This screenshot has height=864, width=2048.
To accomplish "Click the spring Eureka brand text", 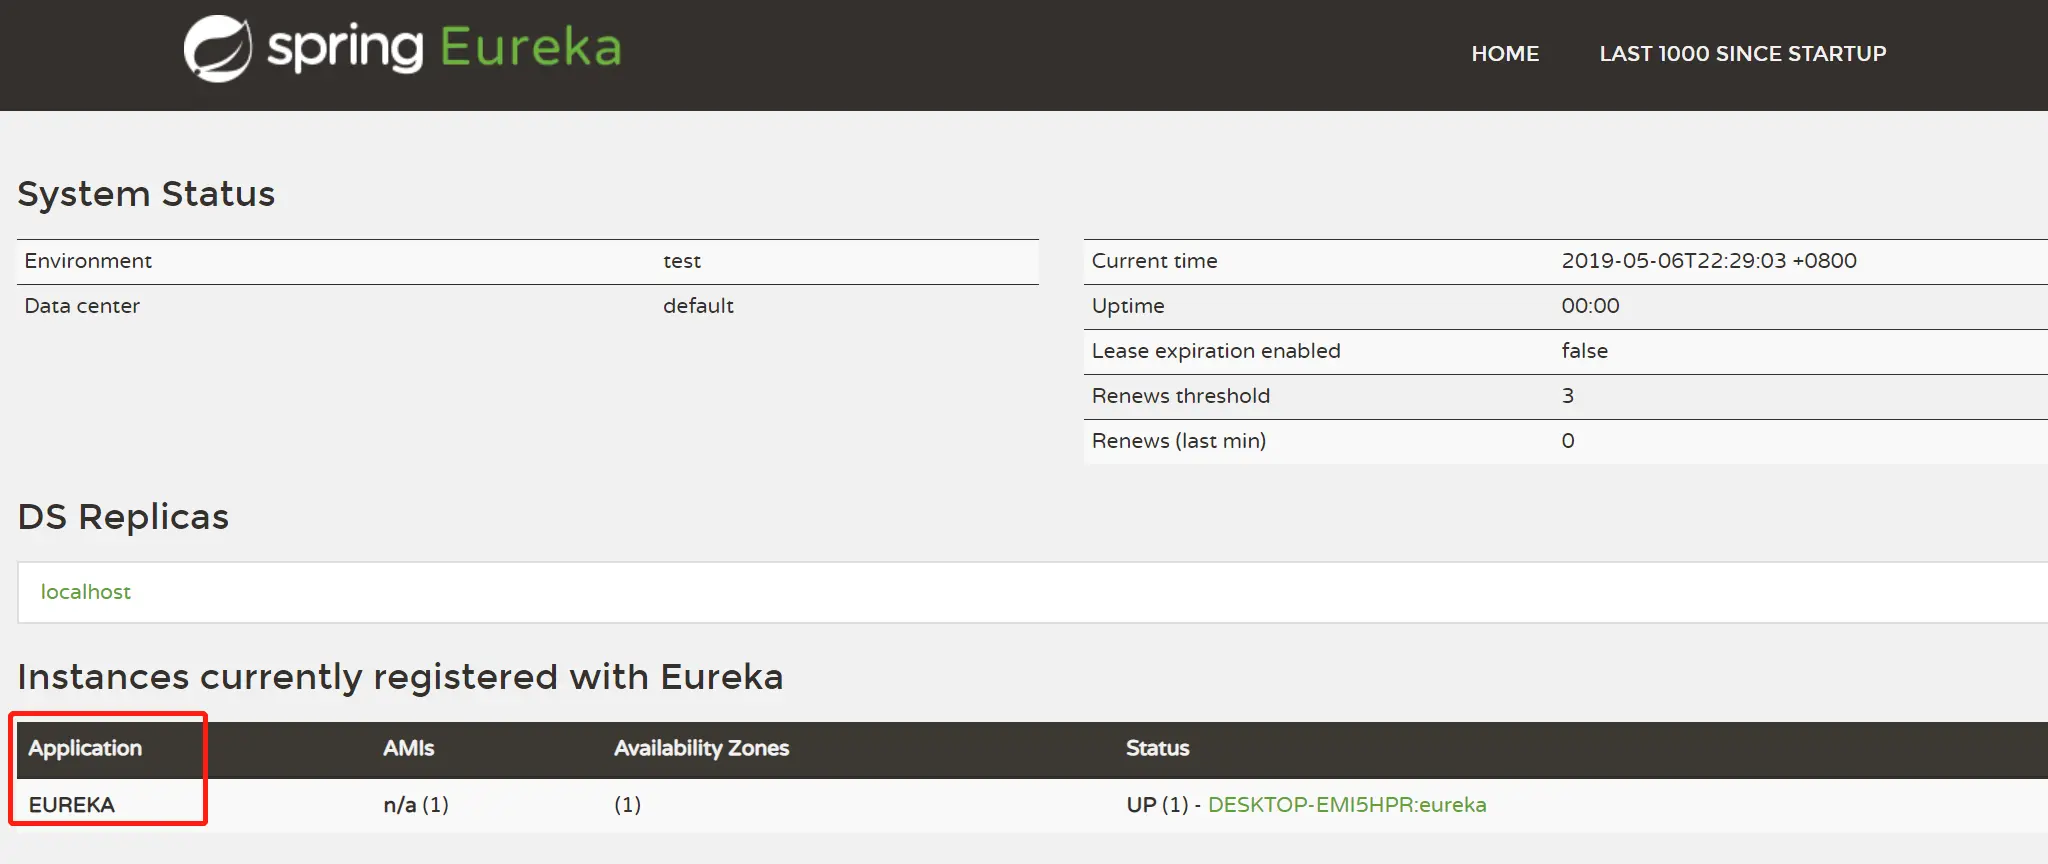I will pos(444,48).
